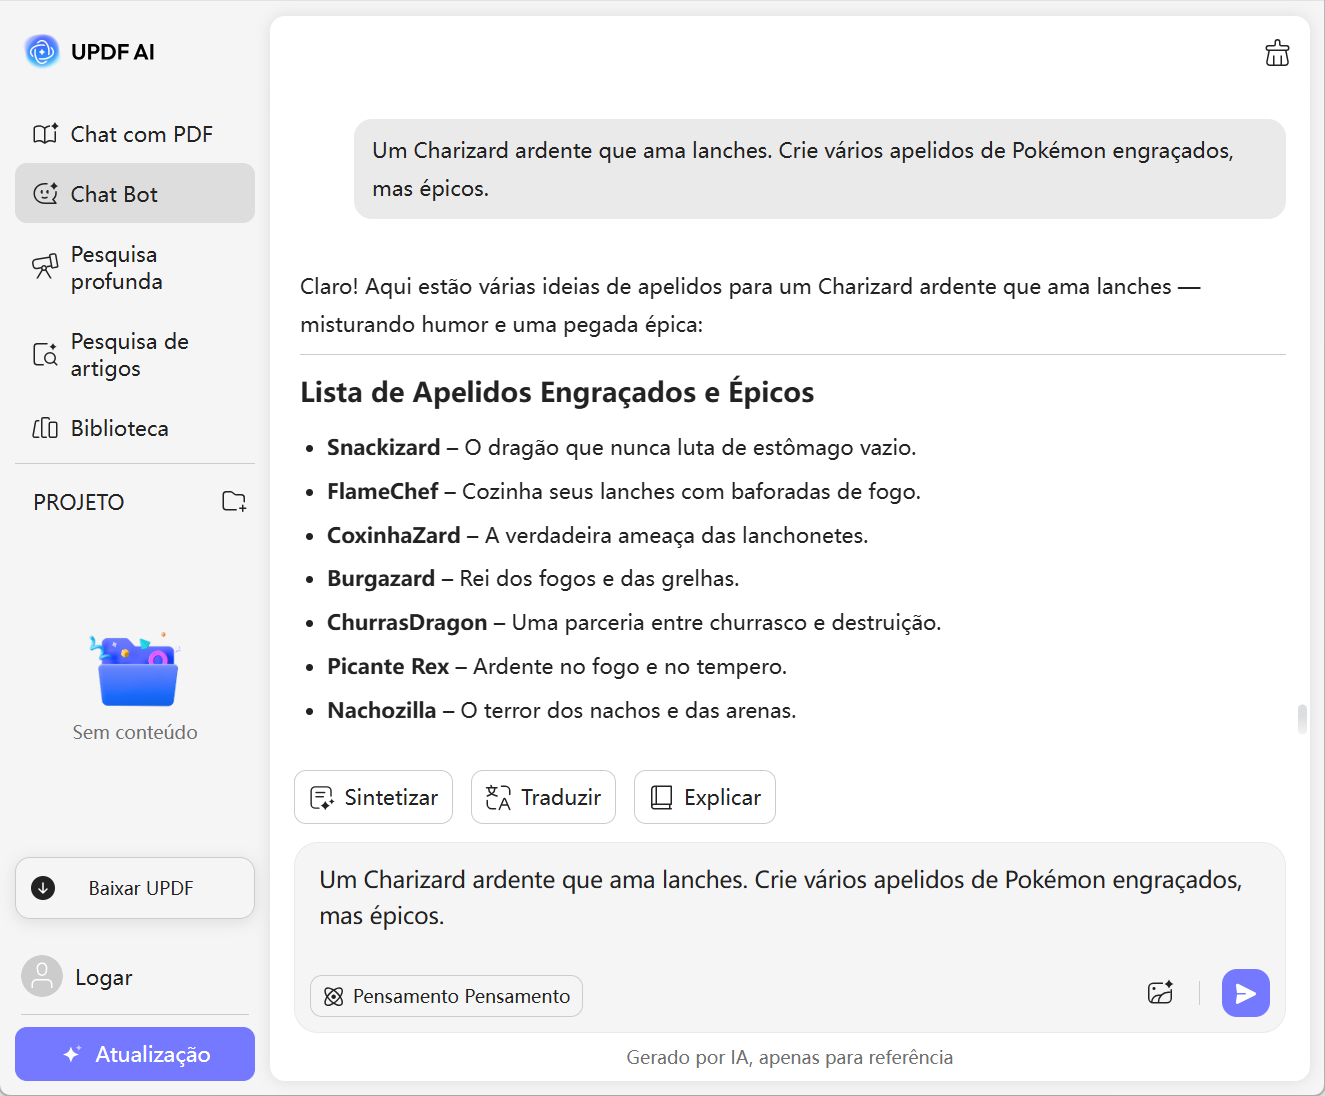
Task: Click the Lista de Apelidos heading
Action: (x=557, y=392)
